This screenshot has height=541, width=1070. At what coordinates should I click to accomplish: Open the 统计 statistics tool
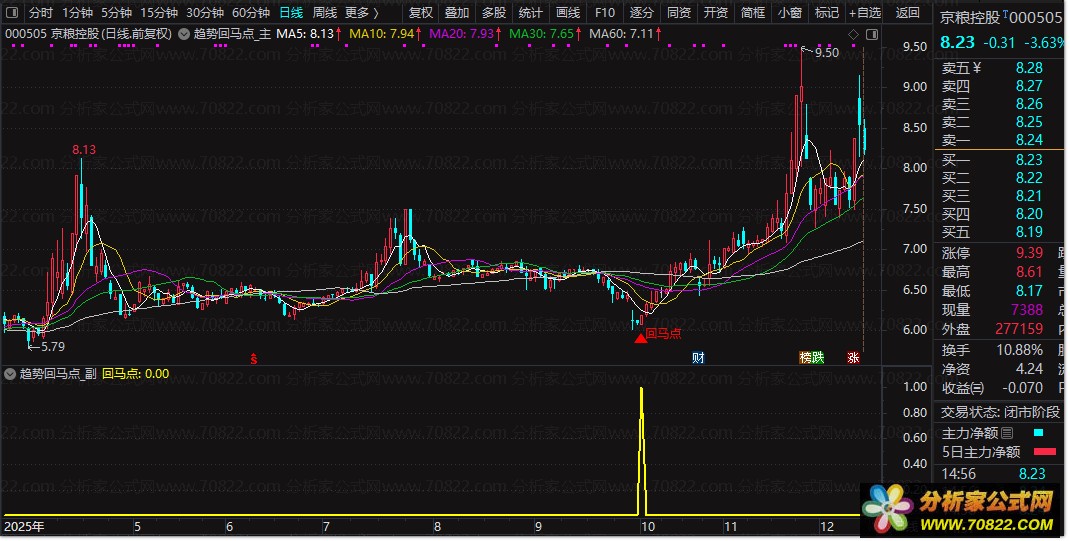(531, 13)
